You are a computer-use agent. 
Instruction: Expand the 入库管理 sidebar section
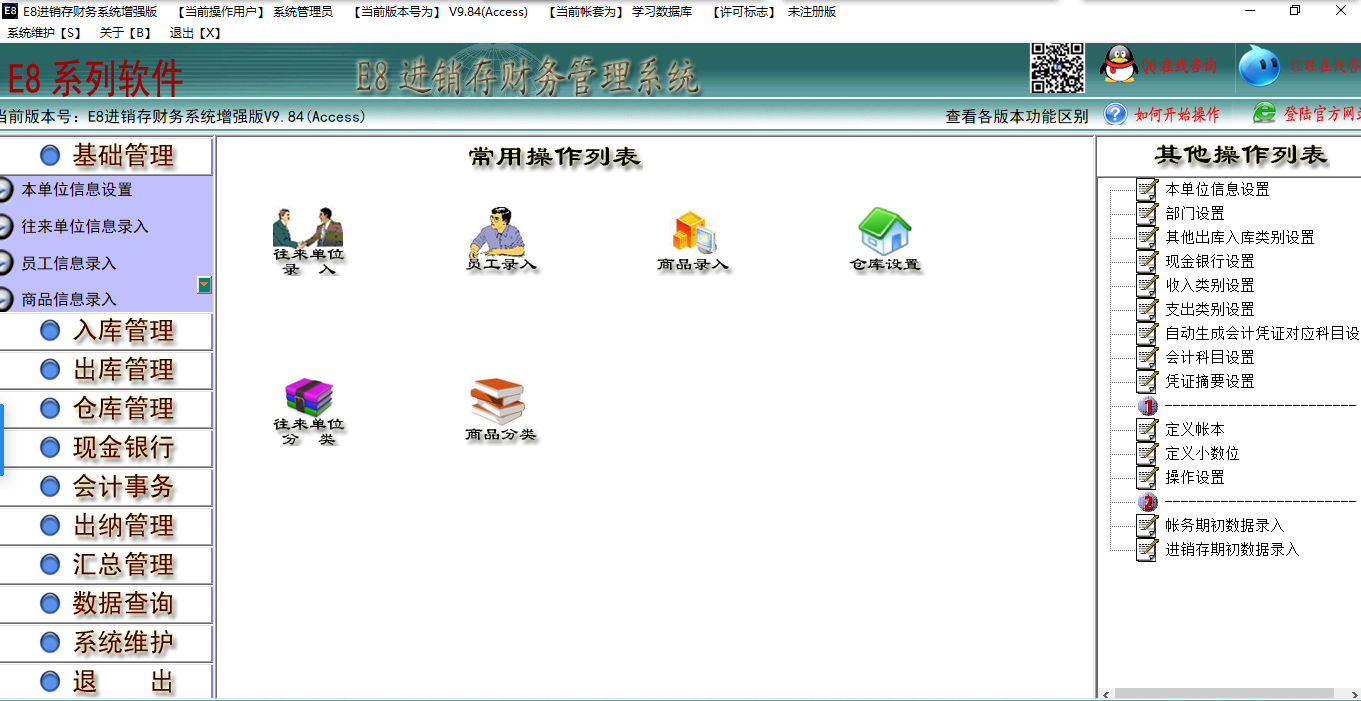[106, 331]
